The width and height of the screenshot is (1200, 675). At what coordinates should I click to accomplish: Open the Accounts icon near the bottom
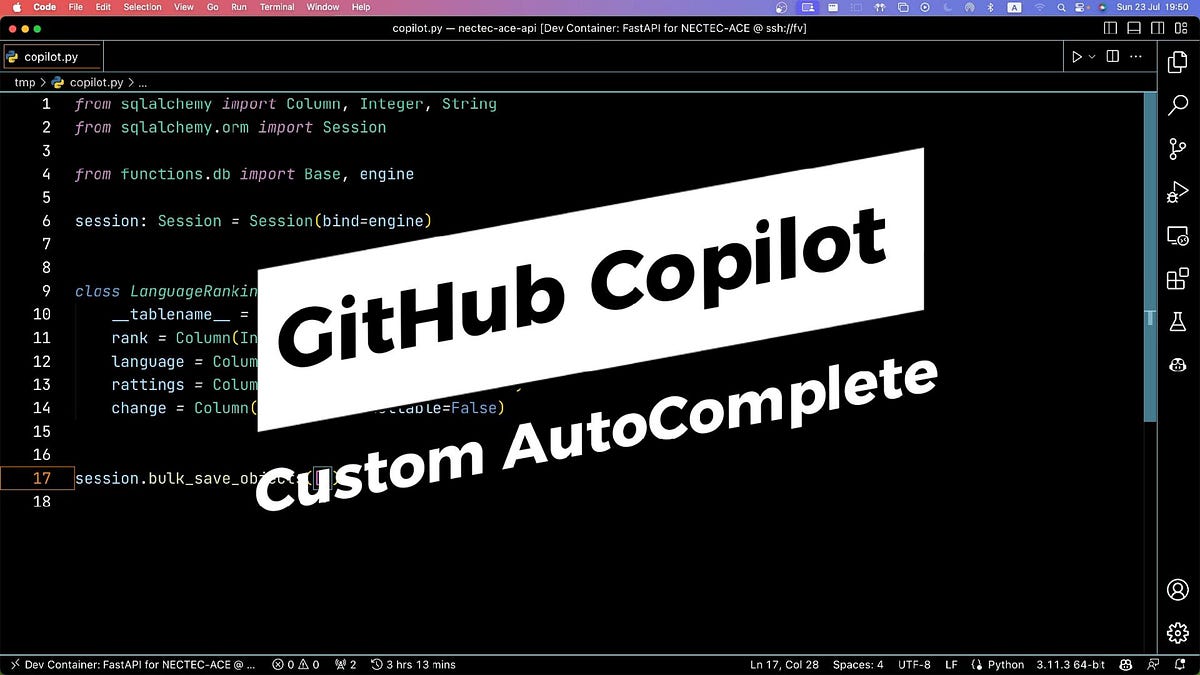(1177, 590)
